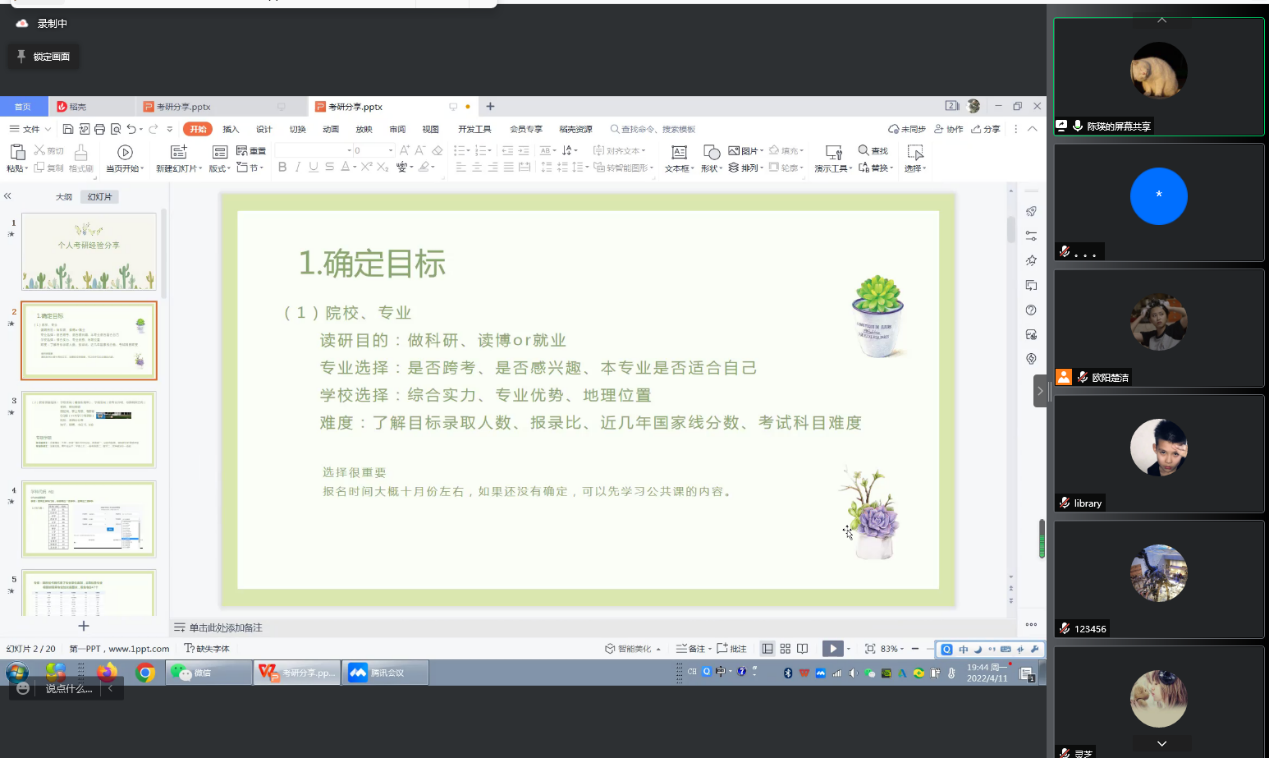Toggle normal view in status bar
1269x758 pixels.
[x=767, y=649]
